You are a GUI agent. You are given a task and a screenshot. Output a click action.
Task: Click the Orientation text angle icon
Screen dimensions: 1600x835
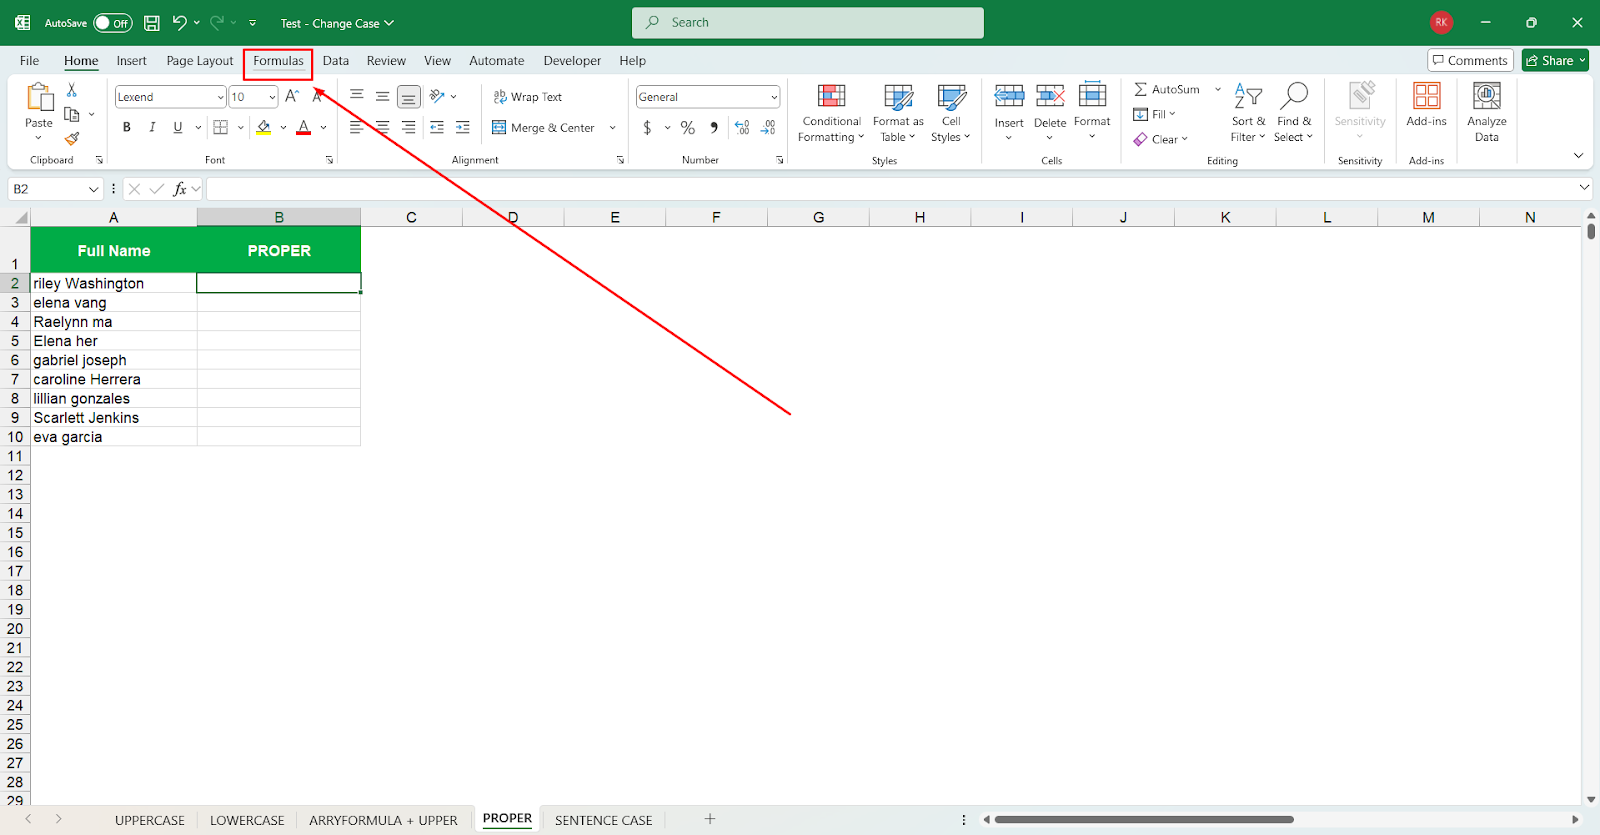(x=437, y=96)
